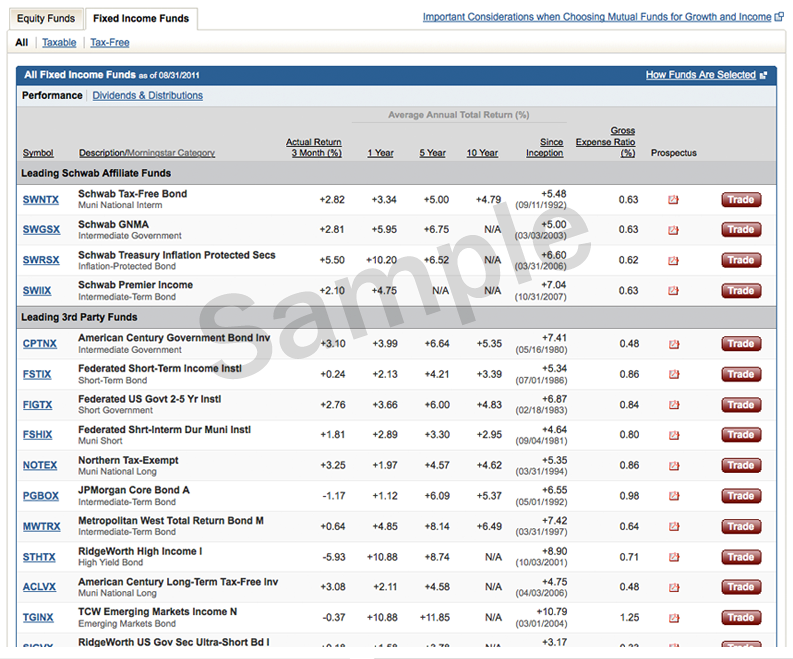The width and height of the screenshot is (793, 659).
Task: Open the SWGSX symbol link
Action: click(41, 230)
